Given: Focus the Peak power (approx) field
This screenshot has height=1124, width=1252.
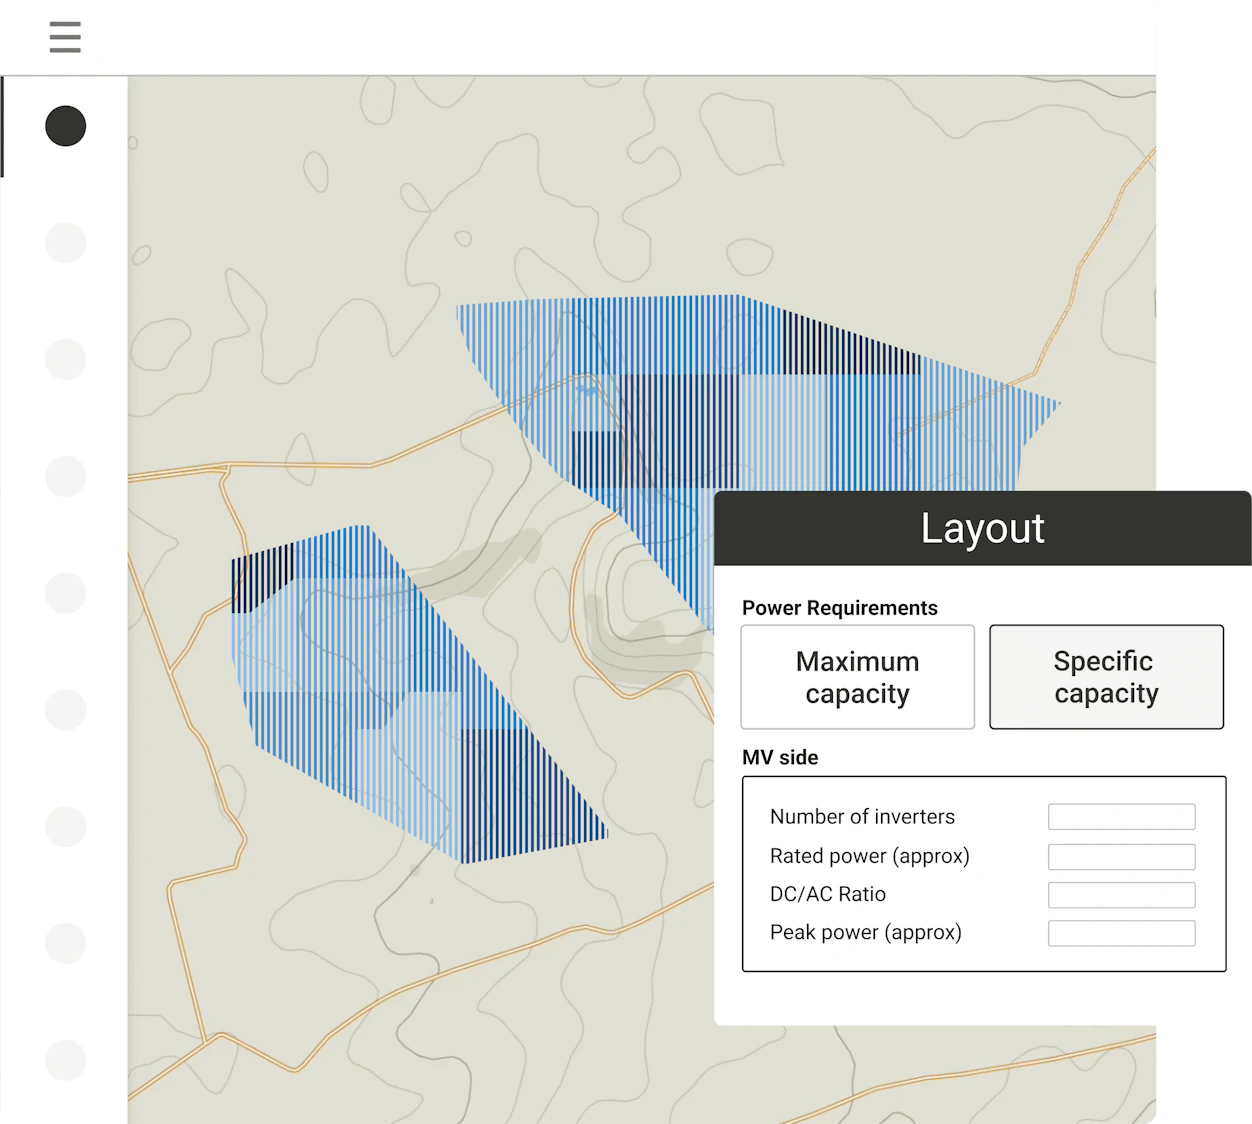Looking at the screenshot, I should (x=1122, y=933).
